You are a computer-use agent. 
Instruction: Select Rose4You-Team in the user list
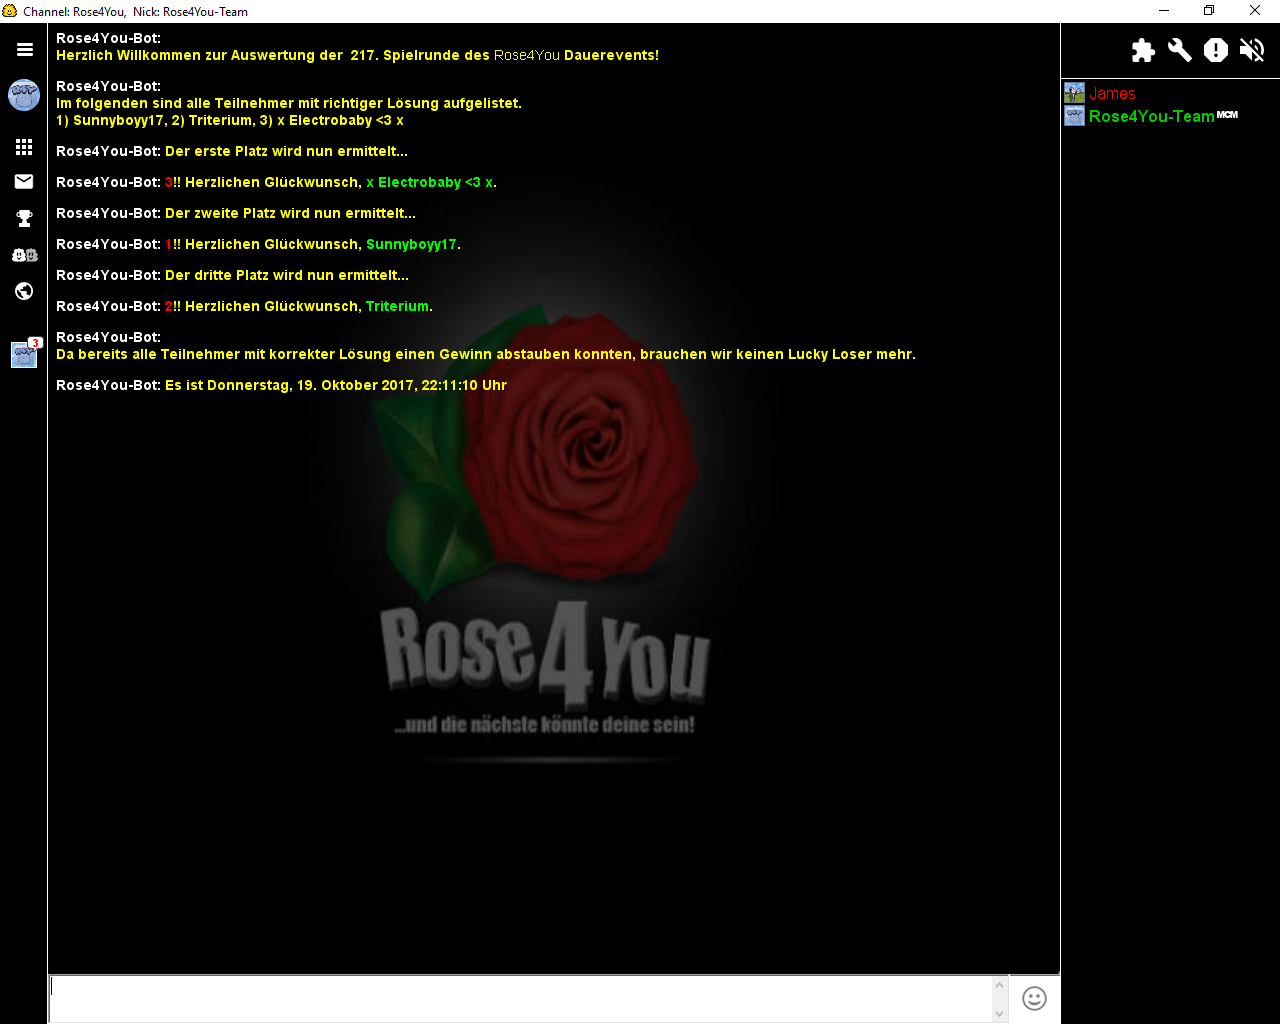click(1151, 116)
